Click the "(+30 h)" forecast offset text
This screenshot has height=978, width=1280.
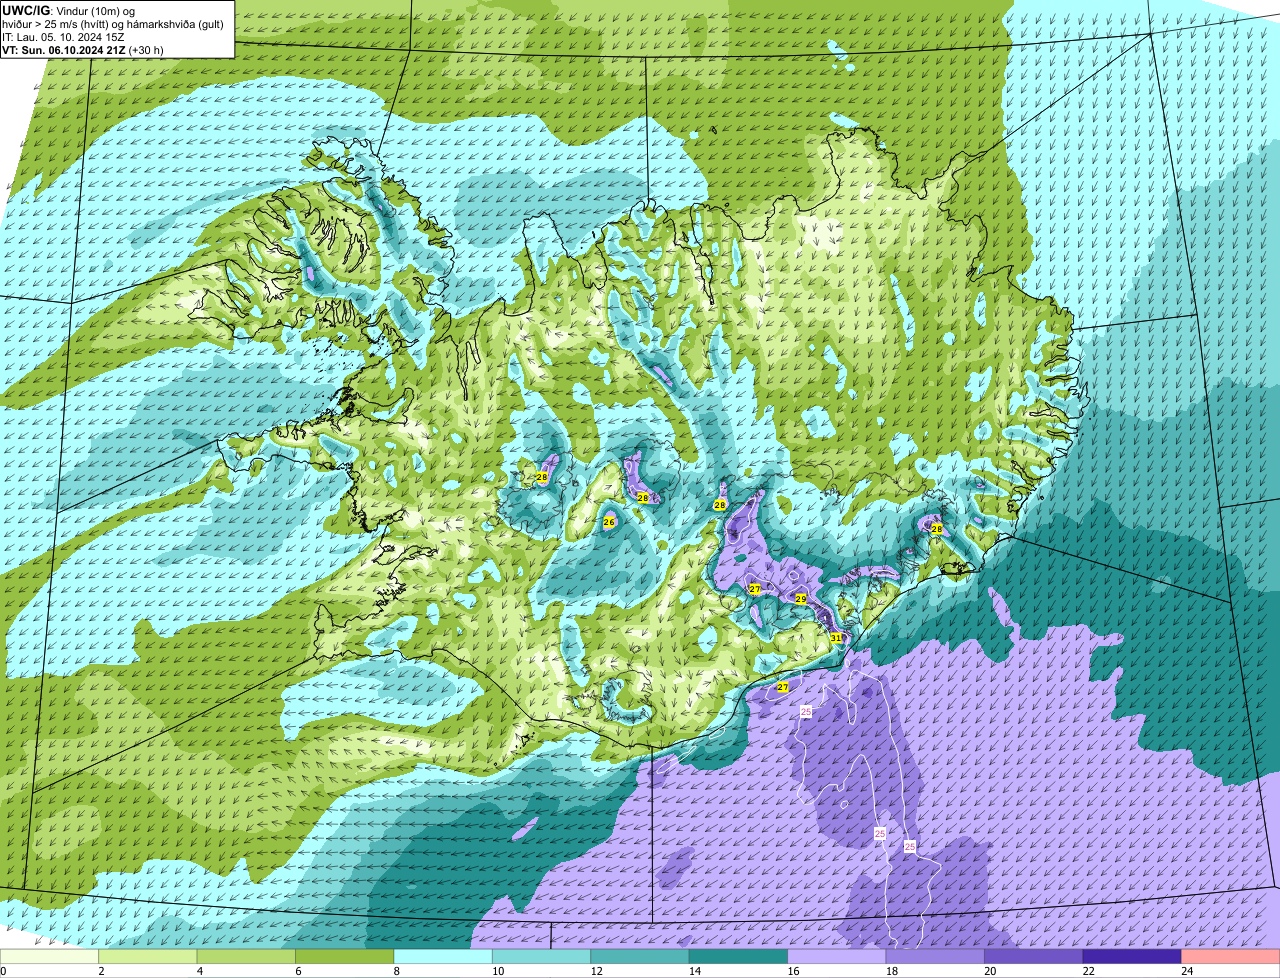(x=146, y=50)
